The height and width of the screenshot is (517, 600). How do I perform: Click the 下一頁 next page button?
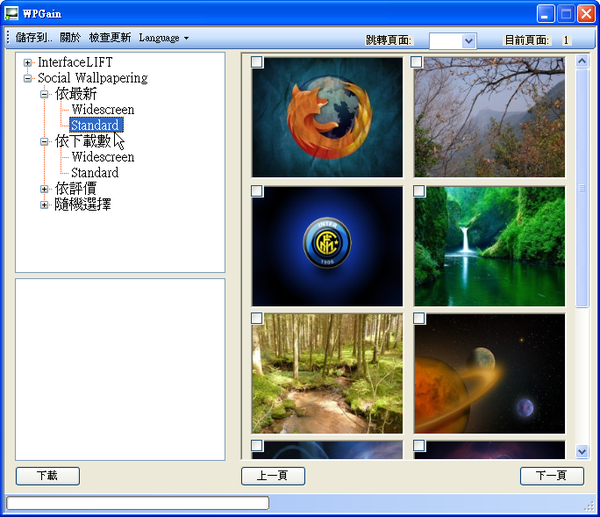pos(552,476)
